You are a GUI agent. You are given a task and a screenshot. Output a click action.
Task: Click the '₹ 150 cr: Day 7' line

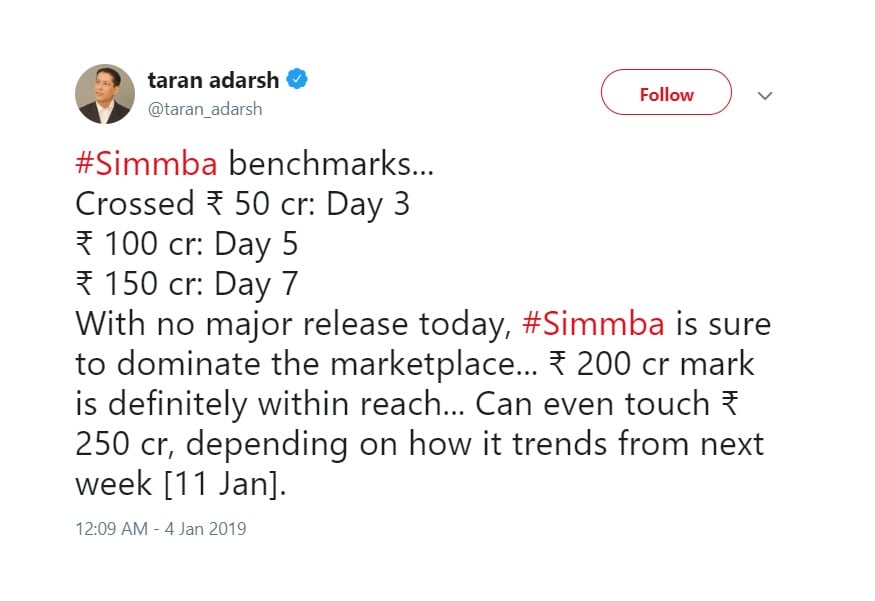click(x=187, y=283)
